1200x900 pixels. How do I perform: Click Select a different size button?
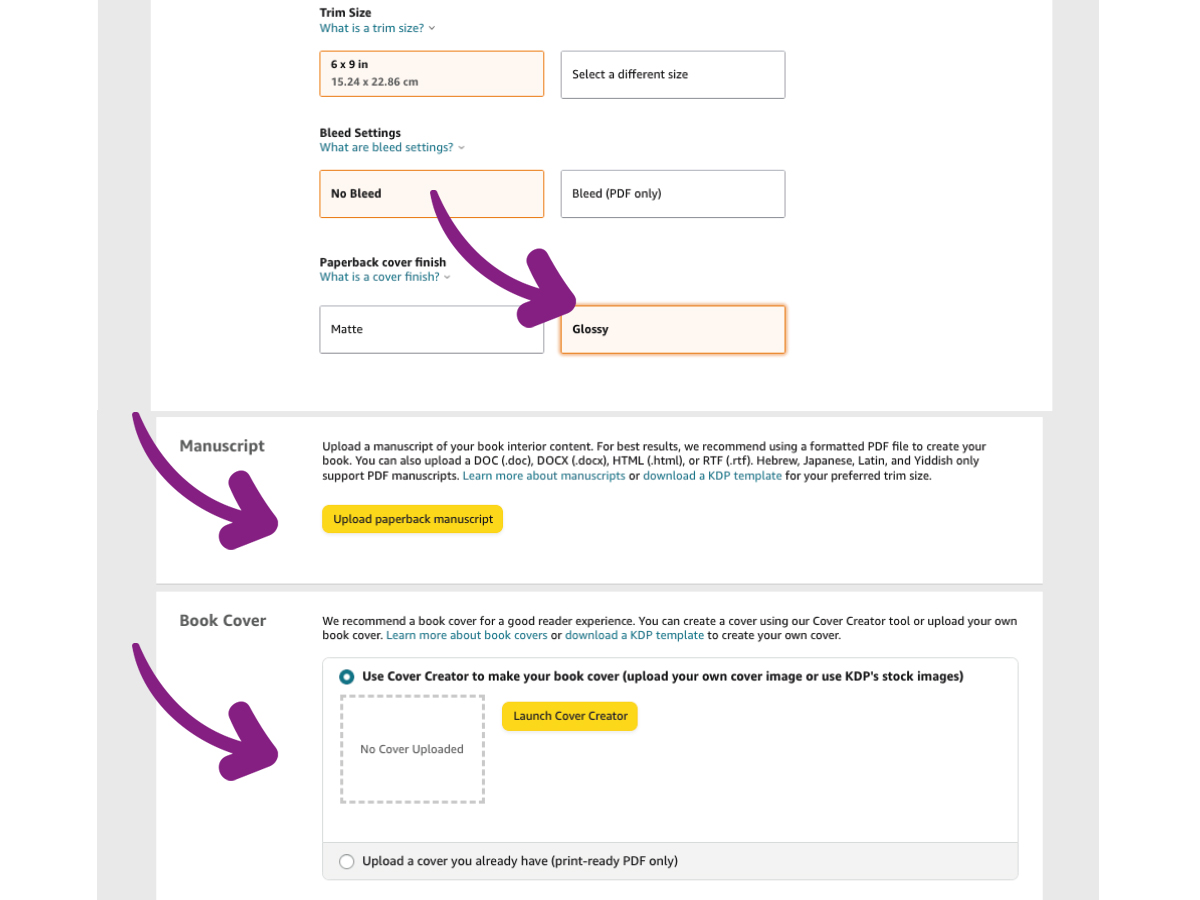tap(672, 74)
